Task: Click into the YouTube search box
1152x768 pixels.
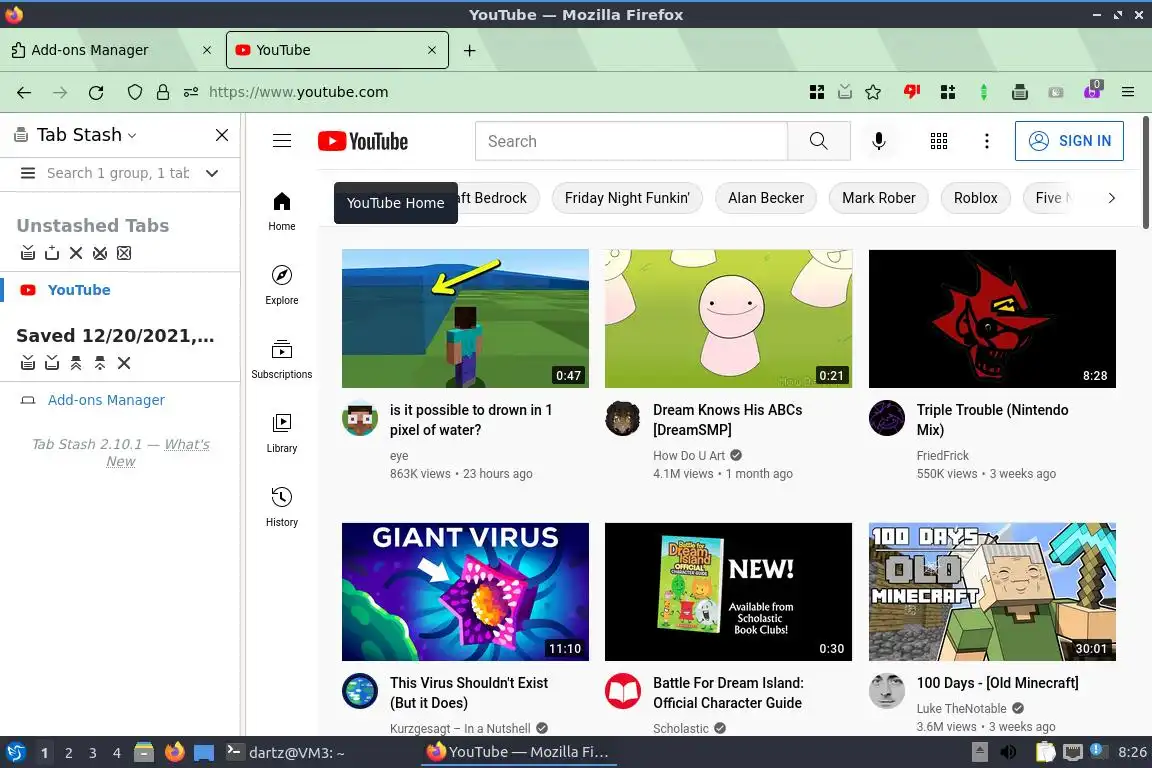Action: coord(632,141)
